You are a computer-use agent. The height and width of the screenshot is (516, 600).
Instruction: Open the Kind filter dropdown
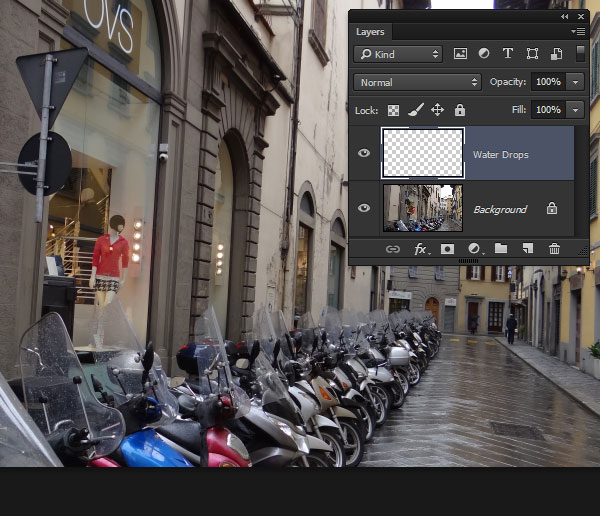click(x=398, y=54)
